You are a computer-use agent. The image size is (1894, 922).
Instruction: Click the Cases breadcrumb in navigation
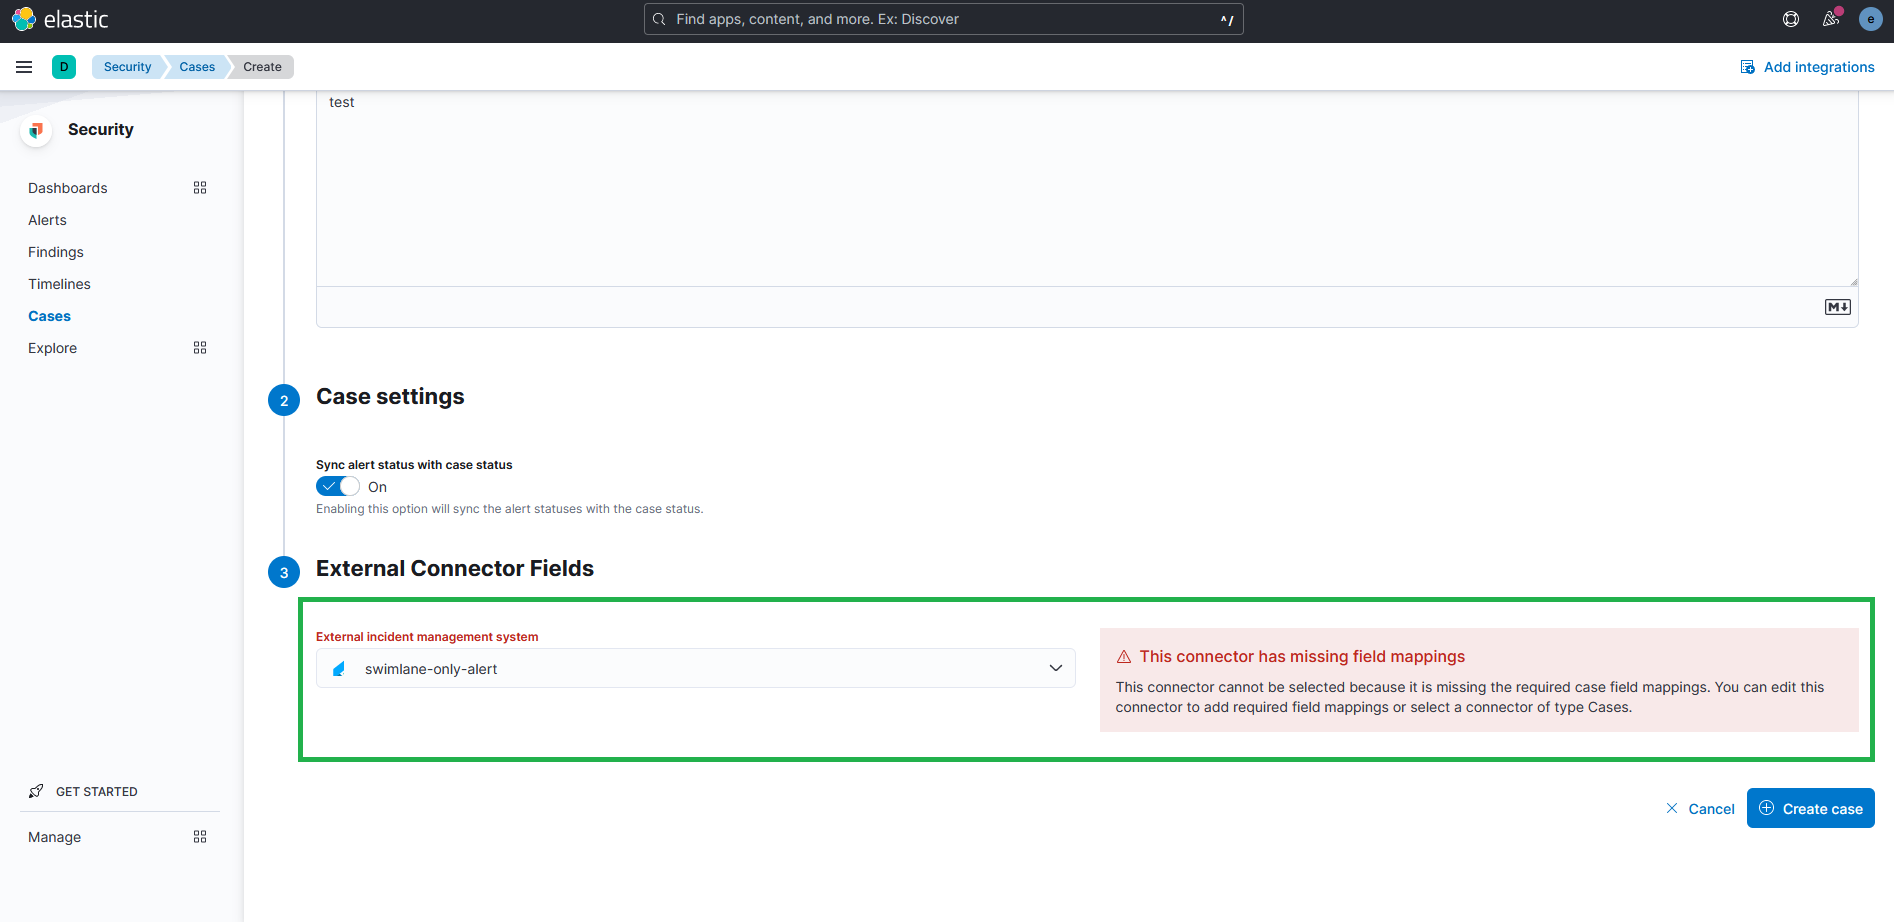coord(196,66)
